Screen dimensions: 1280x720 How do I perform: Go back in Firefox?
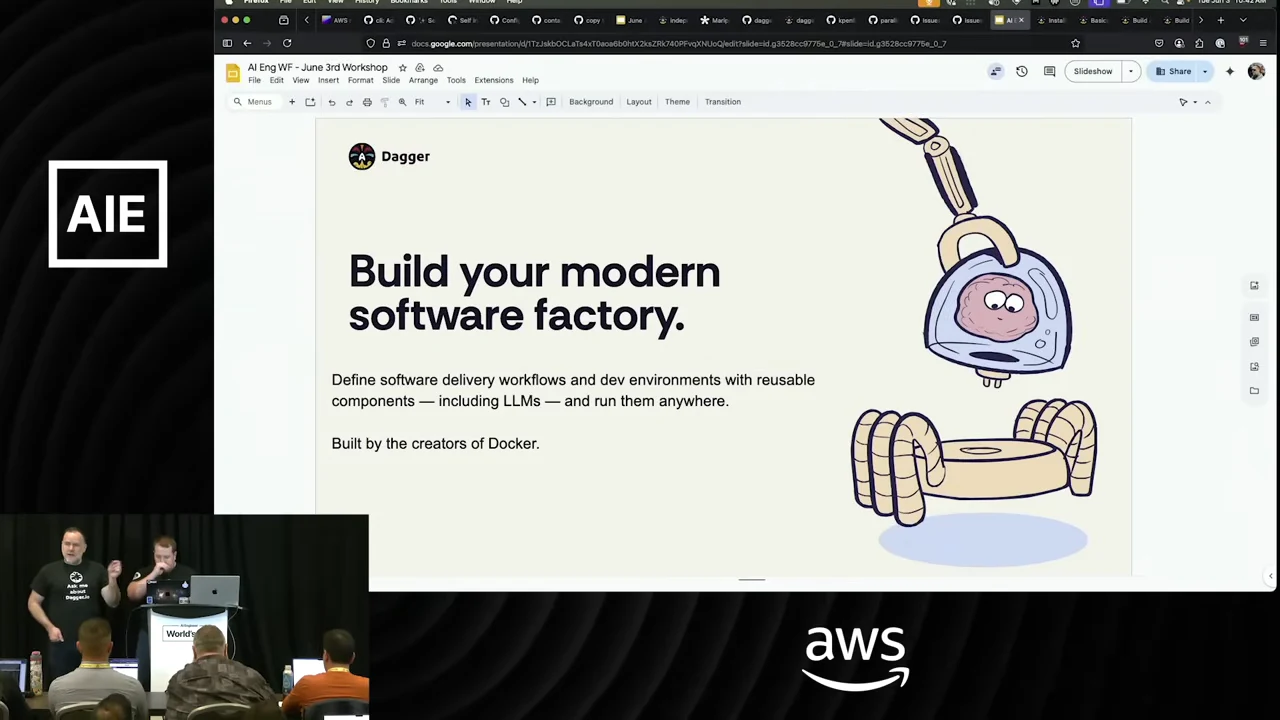247,43
